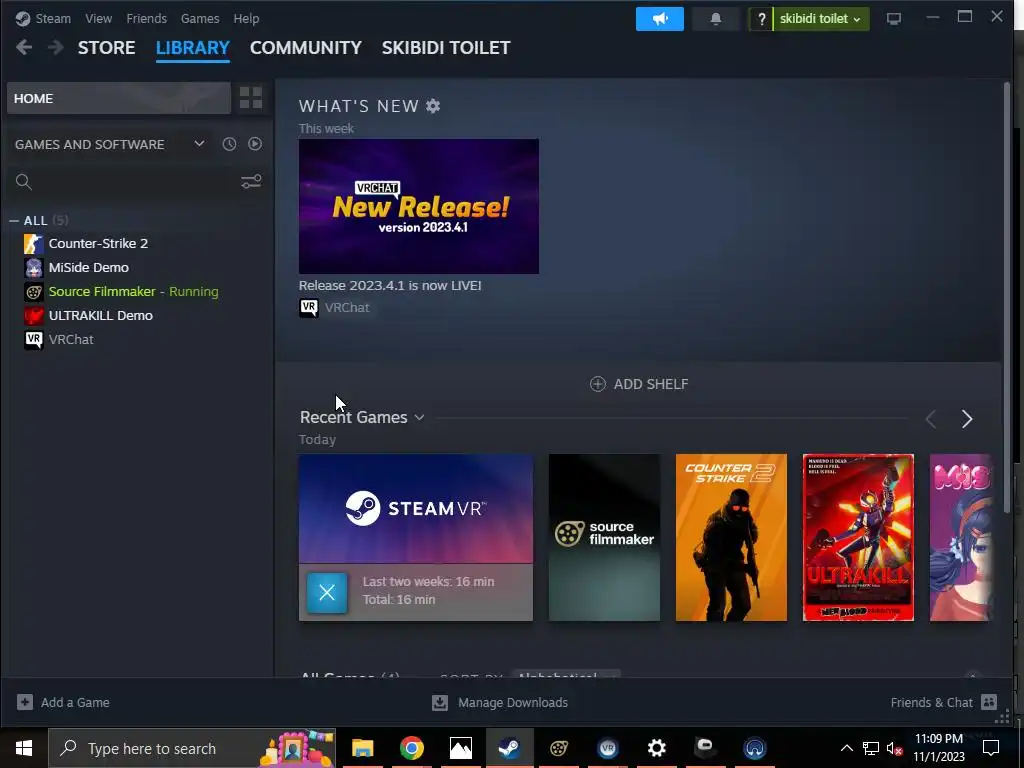The height and width of the screenshot is (768, 1024).
Task: Select Source Filmmaker - Running entry
Action: [133, 292]
